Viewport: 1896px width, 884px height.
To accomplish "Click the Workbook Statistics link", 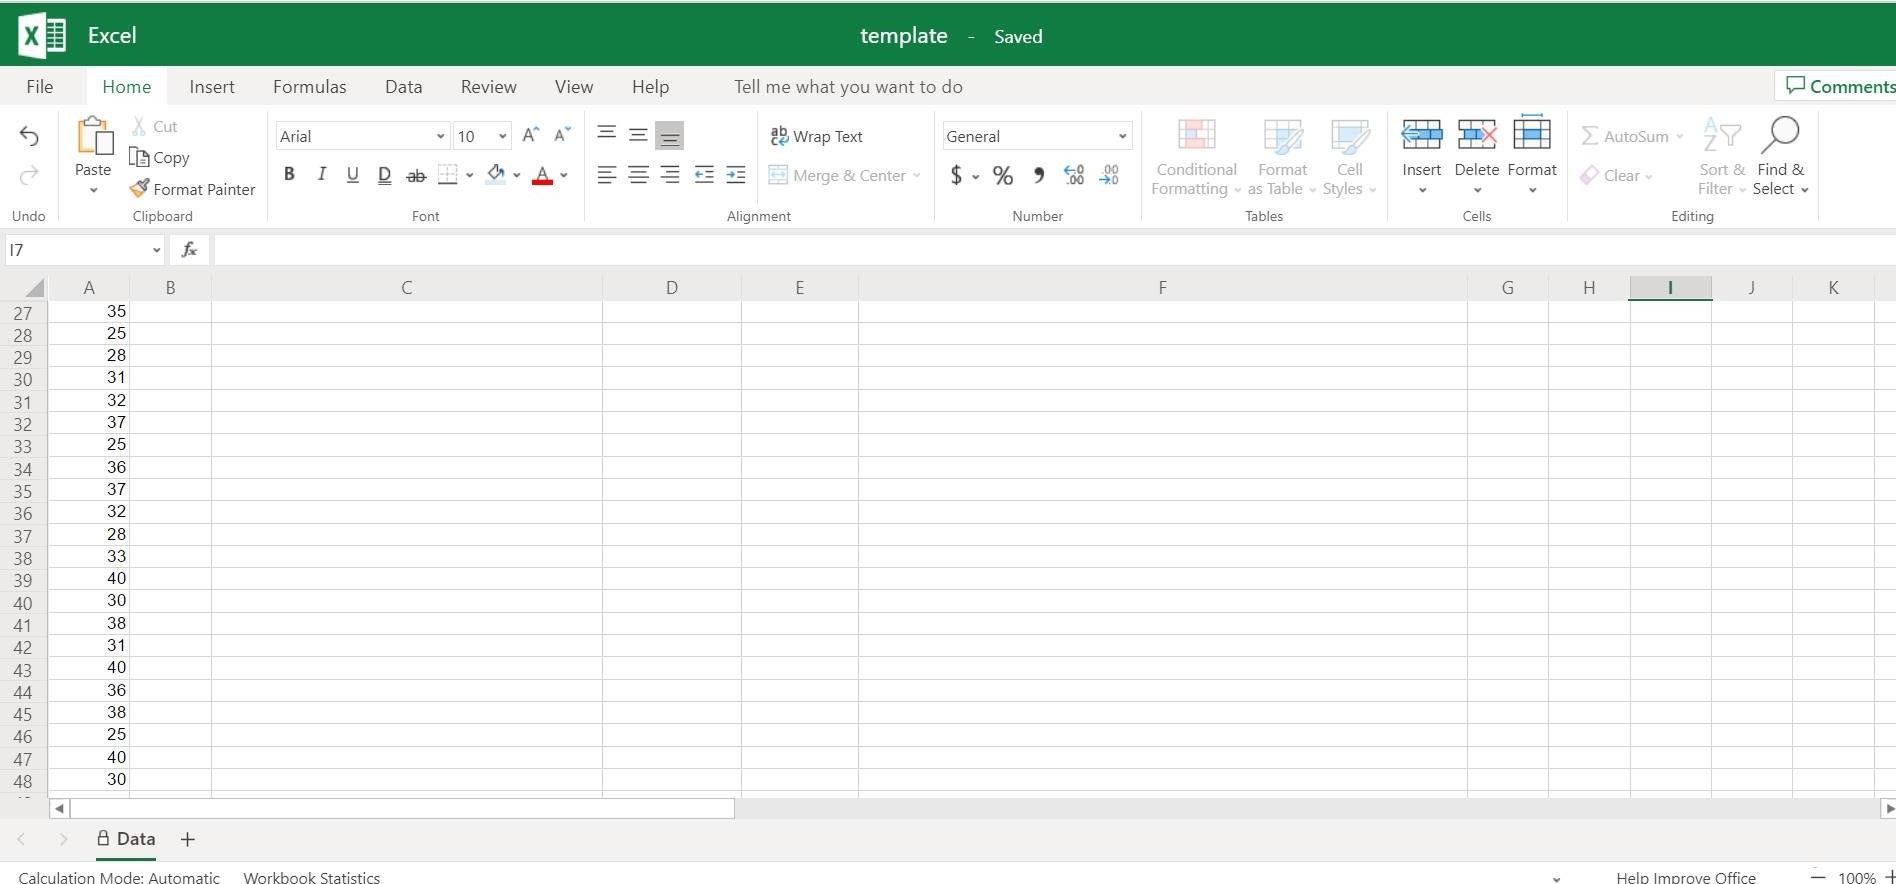I will (311, 877).
